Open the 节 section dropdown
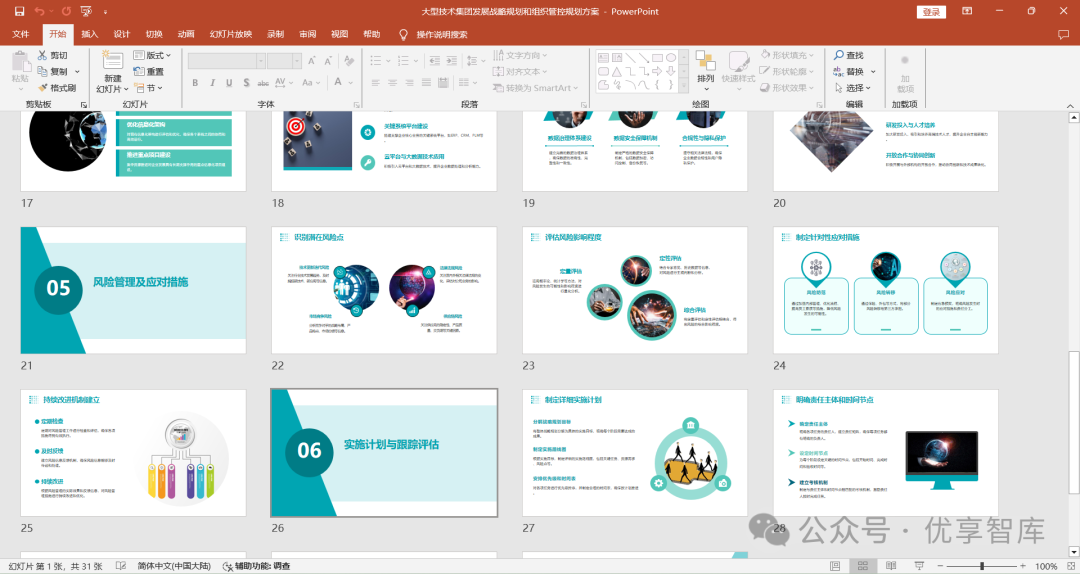This screenshot has width=1080, height=574. click(149, 88)
